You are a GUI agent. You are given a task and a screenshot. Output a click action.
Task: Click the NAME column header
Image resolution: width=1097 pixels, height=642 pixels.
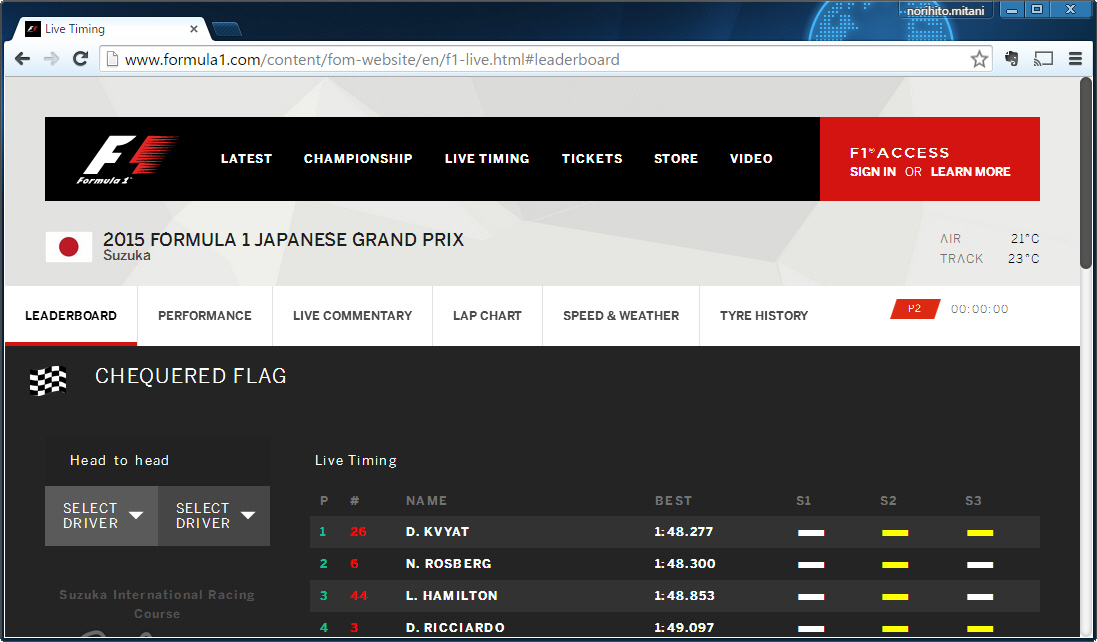(x=426, y=501)
